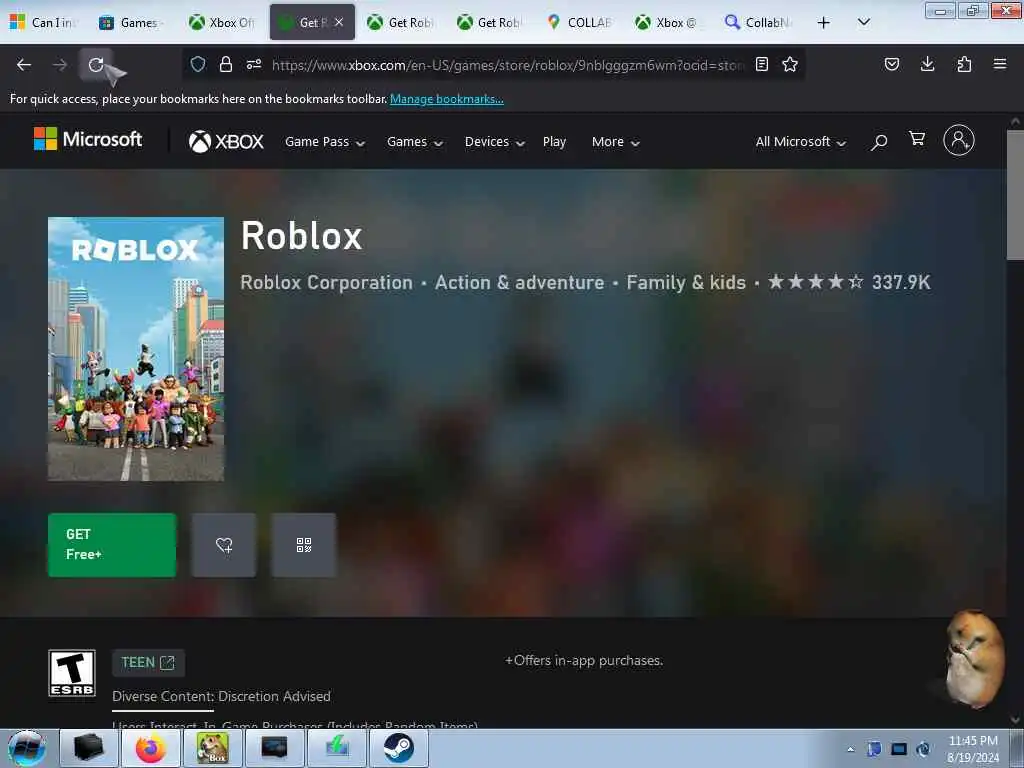Open Firefox from the taskbar
This screenshot has width=1024, height=768.
pos(151,748)
